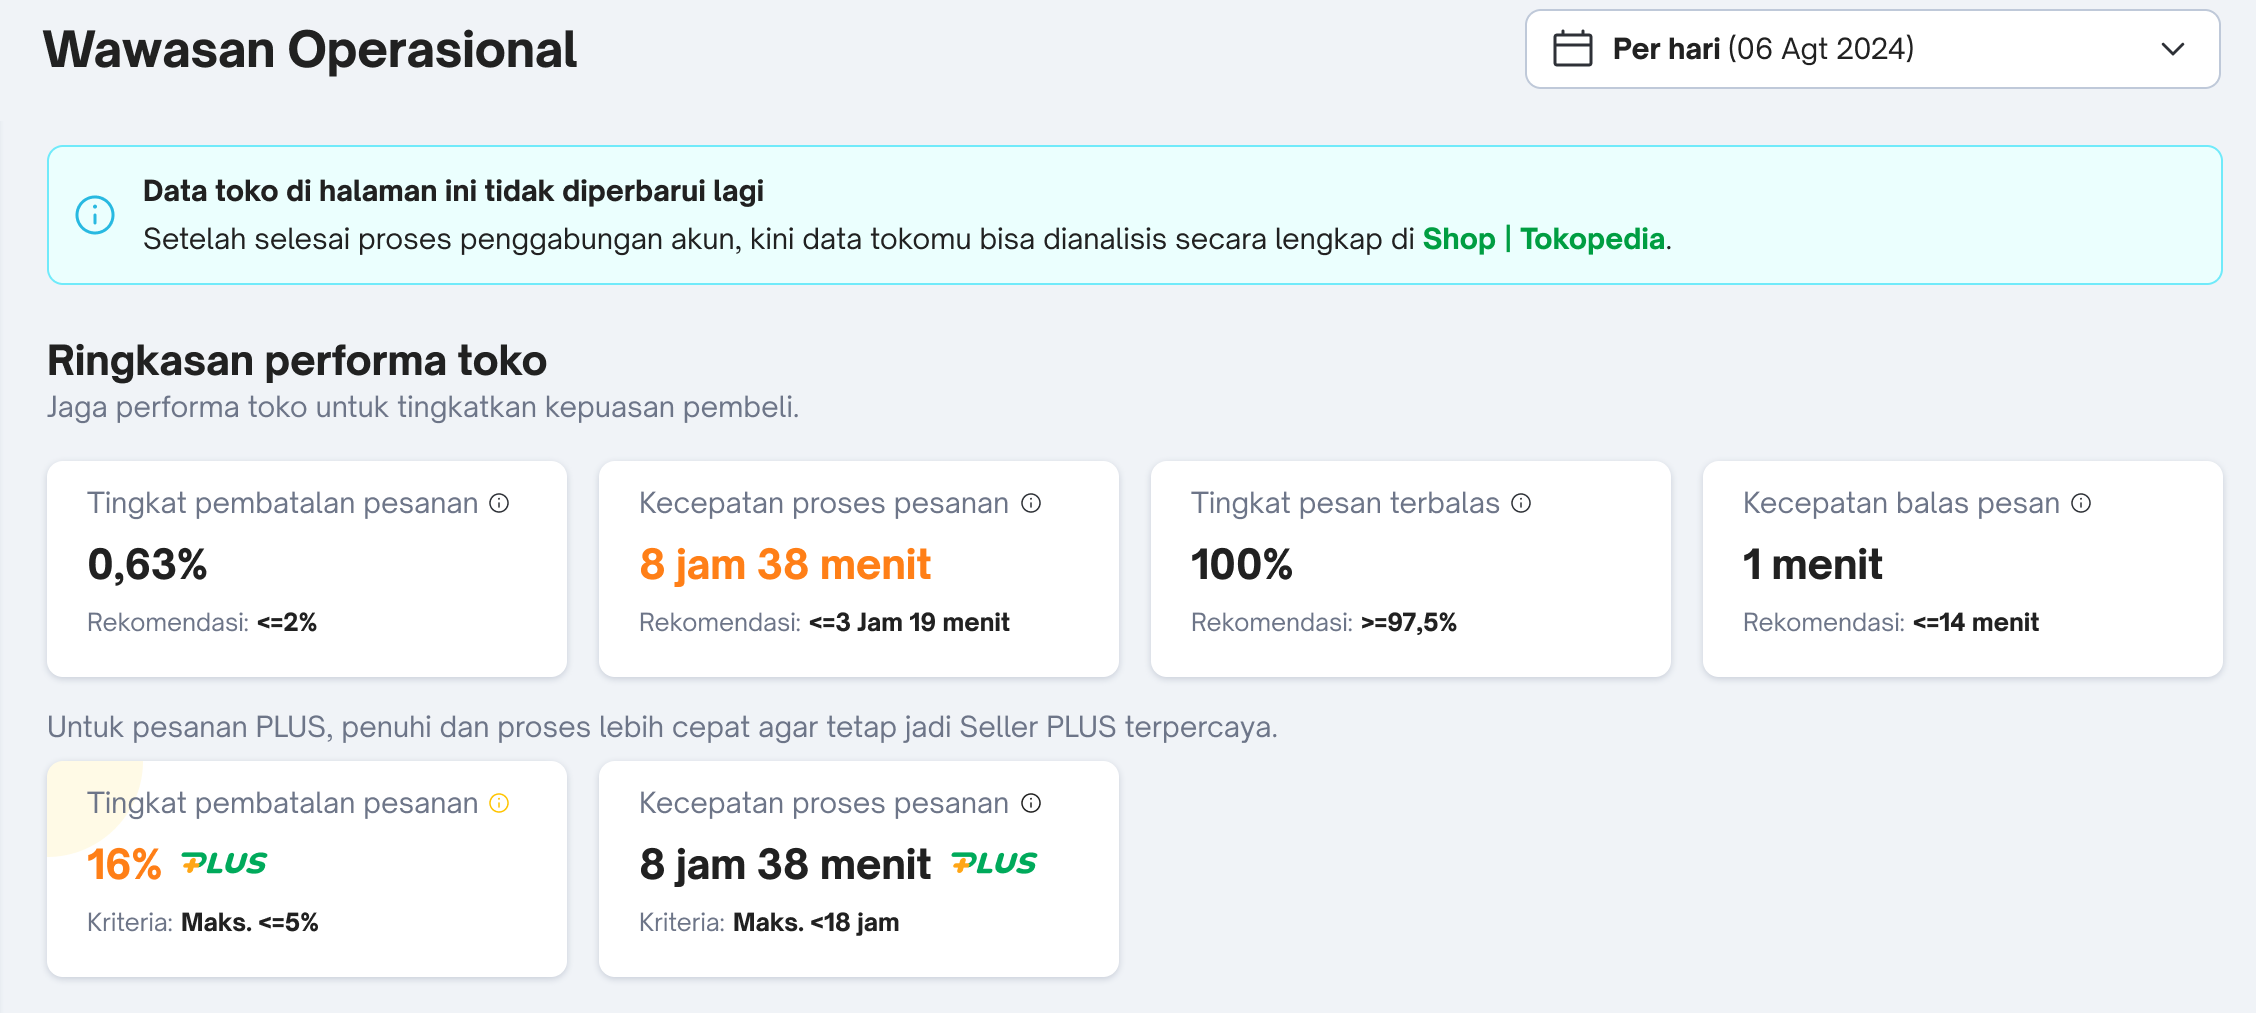Click the PLUS badge next to 16%
Screen dimensions: 2256x1013
tap(224, 863)
